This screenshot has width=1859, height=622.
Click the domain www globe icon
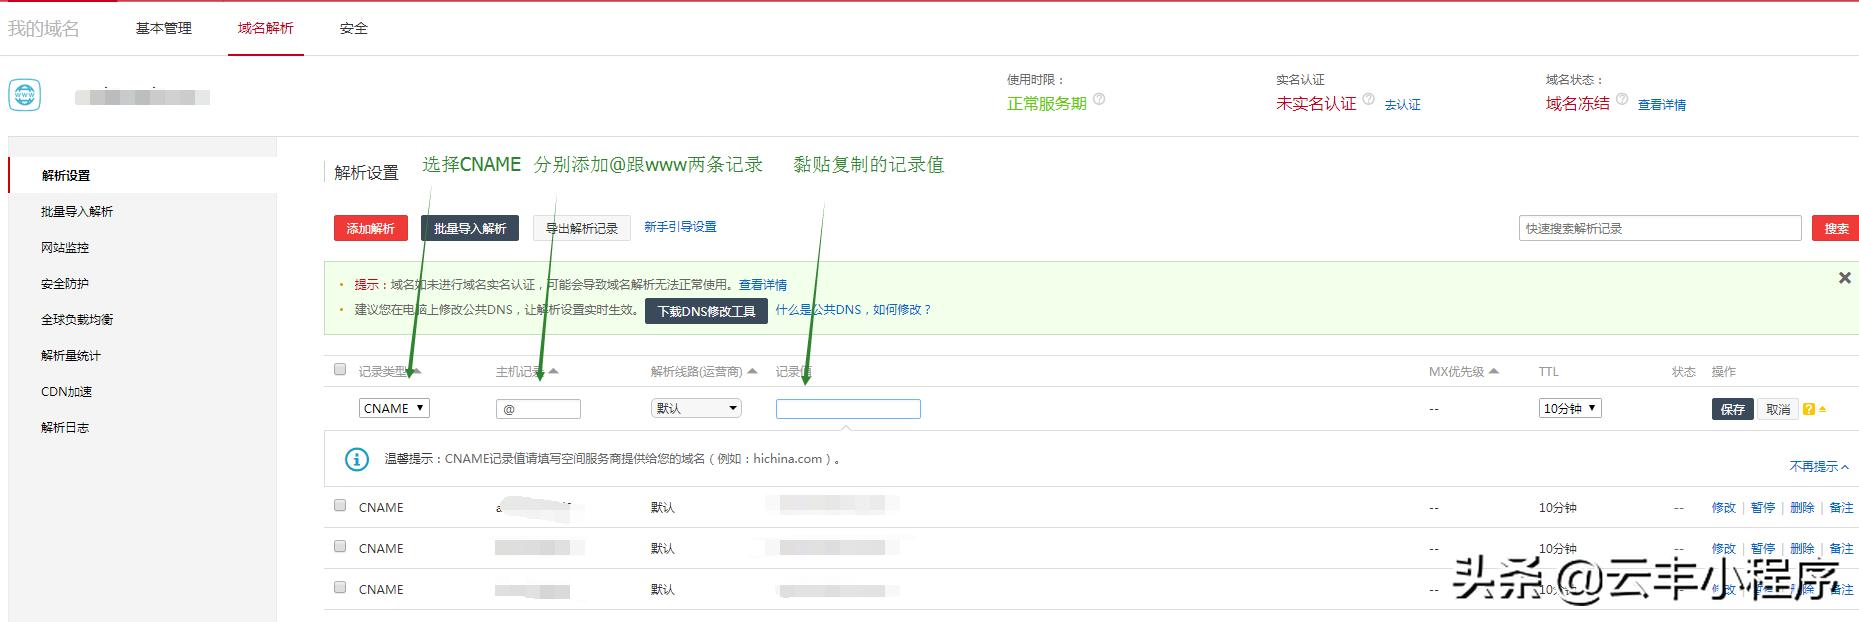pyautogui.click(x=25, y=95)
